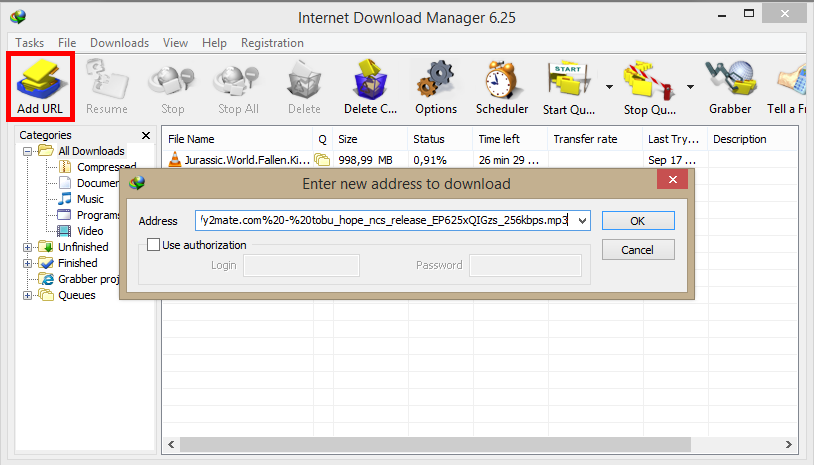This screenshot has width=814, height=465.
Task: Click the Login input field
Action: pos(301,265)
